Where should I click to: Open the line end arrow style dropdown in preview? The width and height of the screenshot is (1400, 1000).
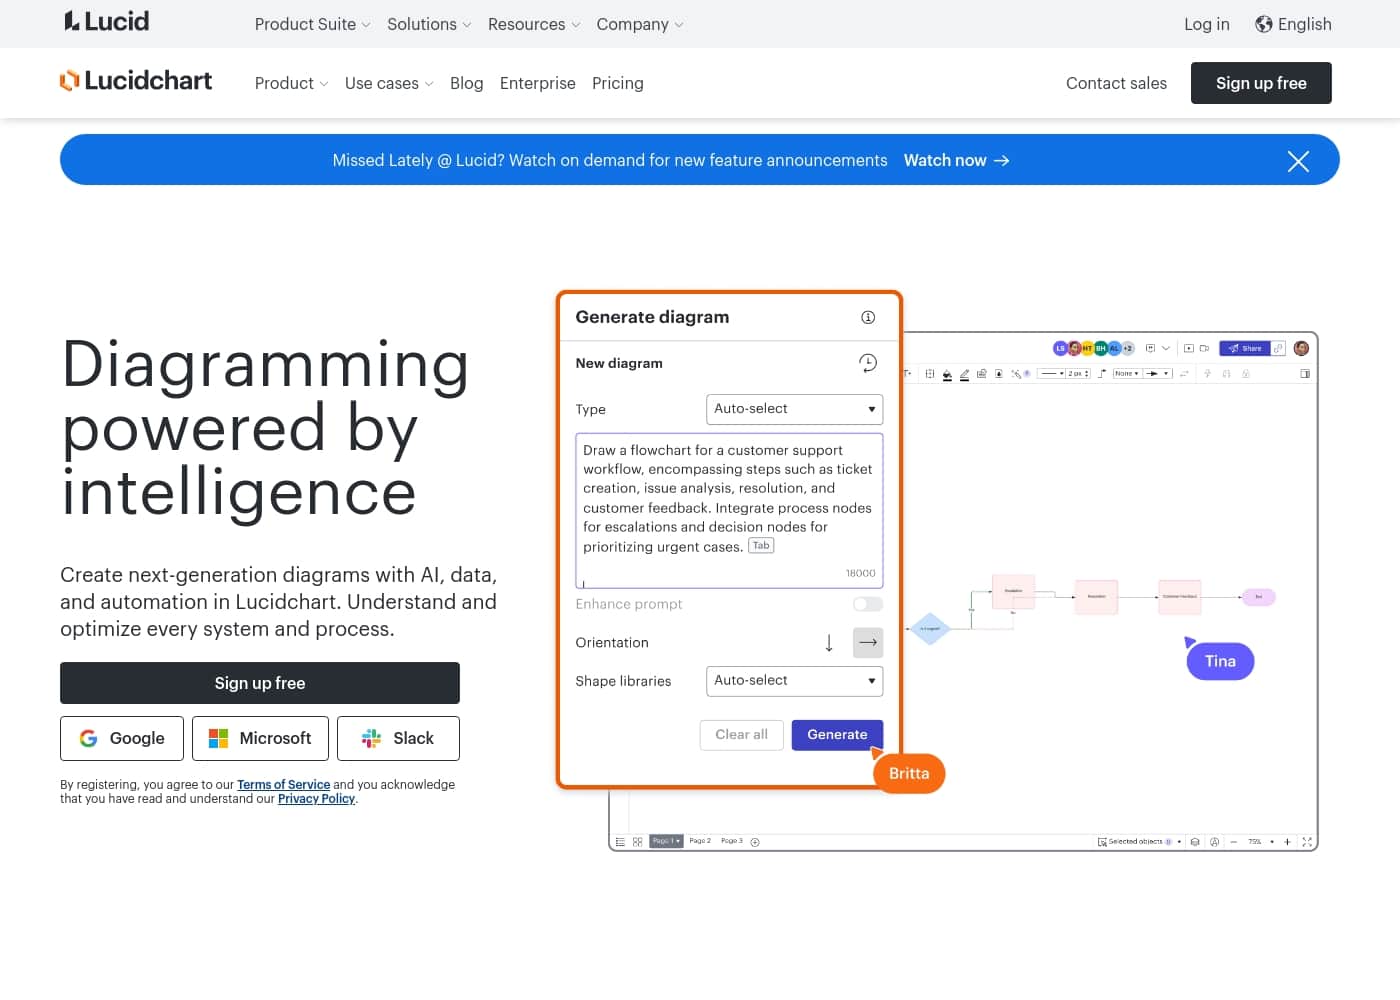click(x=1157, y=374)
